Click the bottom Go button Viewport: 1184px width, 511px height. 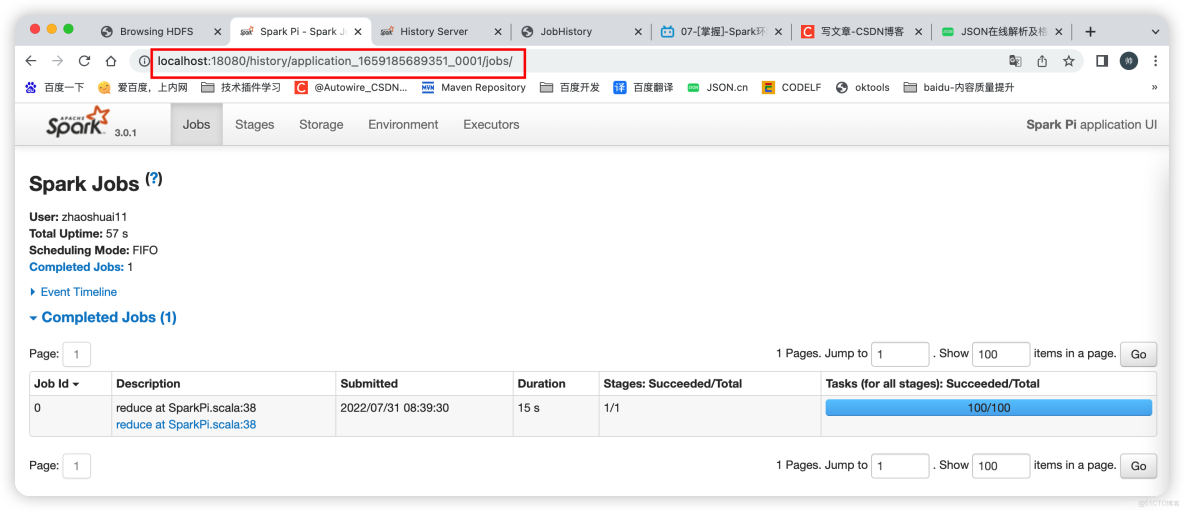[x=1138, y=466]
